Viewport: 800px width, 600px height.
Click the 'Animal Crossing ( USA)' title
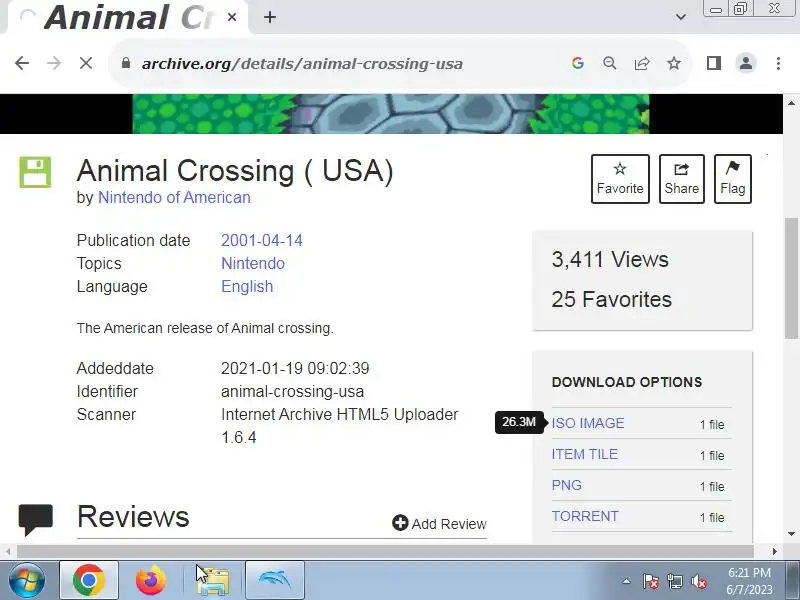coord(235,170)
